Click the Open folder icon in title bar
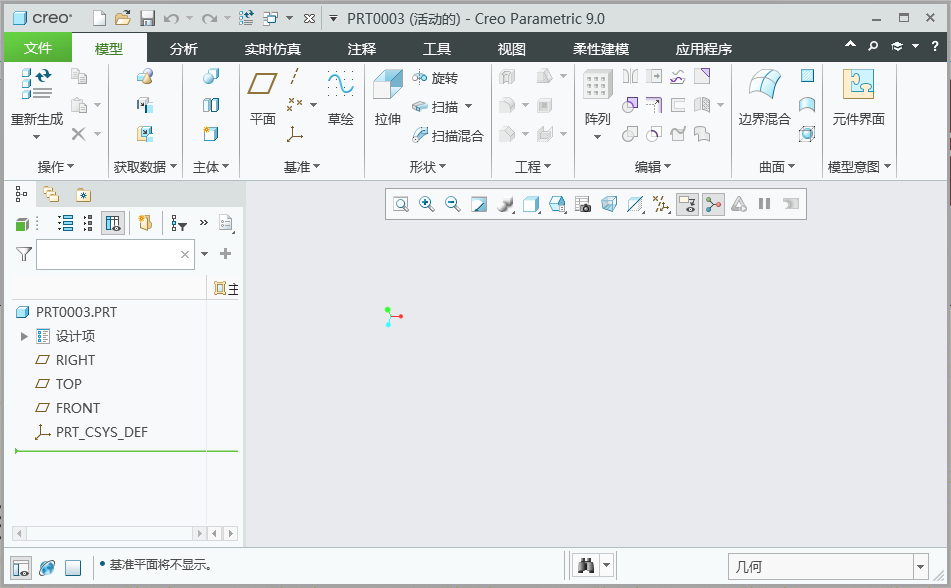Viewport: 951px width, 588px height. click(x=123, y=19)
